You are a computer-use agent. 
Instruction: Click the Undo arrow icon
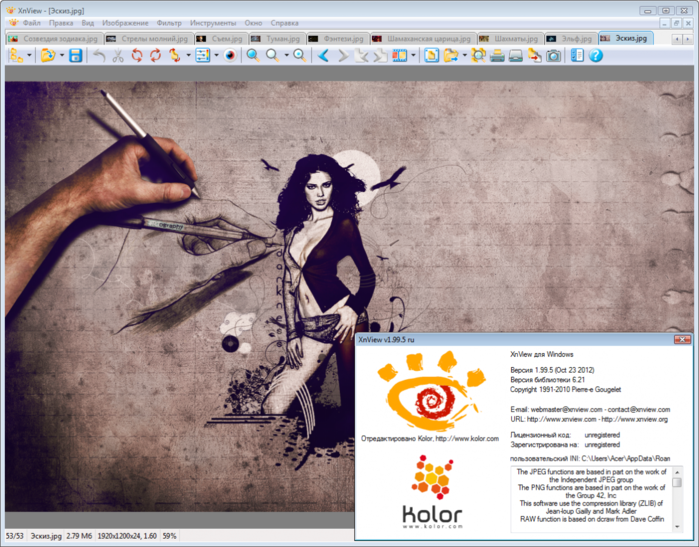[x=99, y=56]
